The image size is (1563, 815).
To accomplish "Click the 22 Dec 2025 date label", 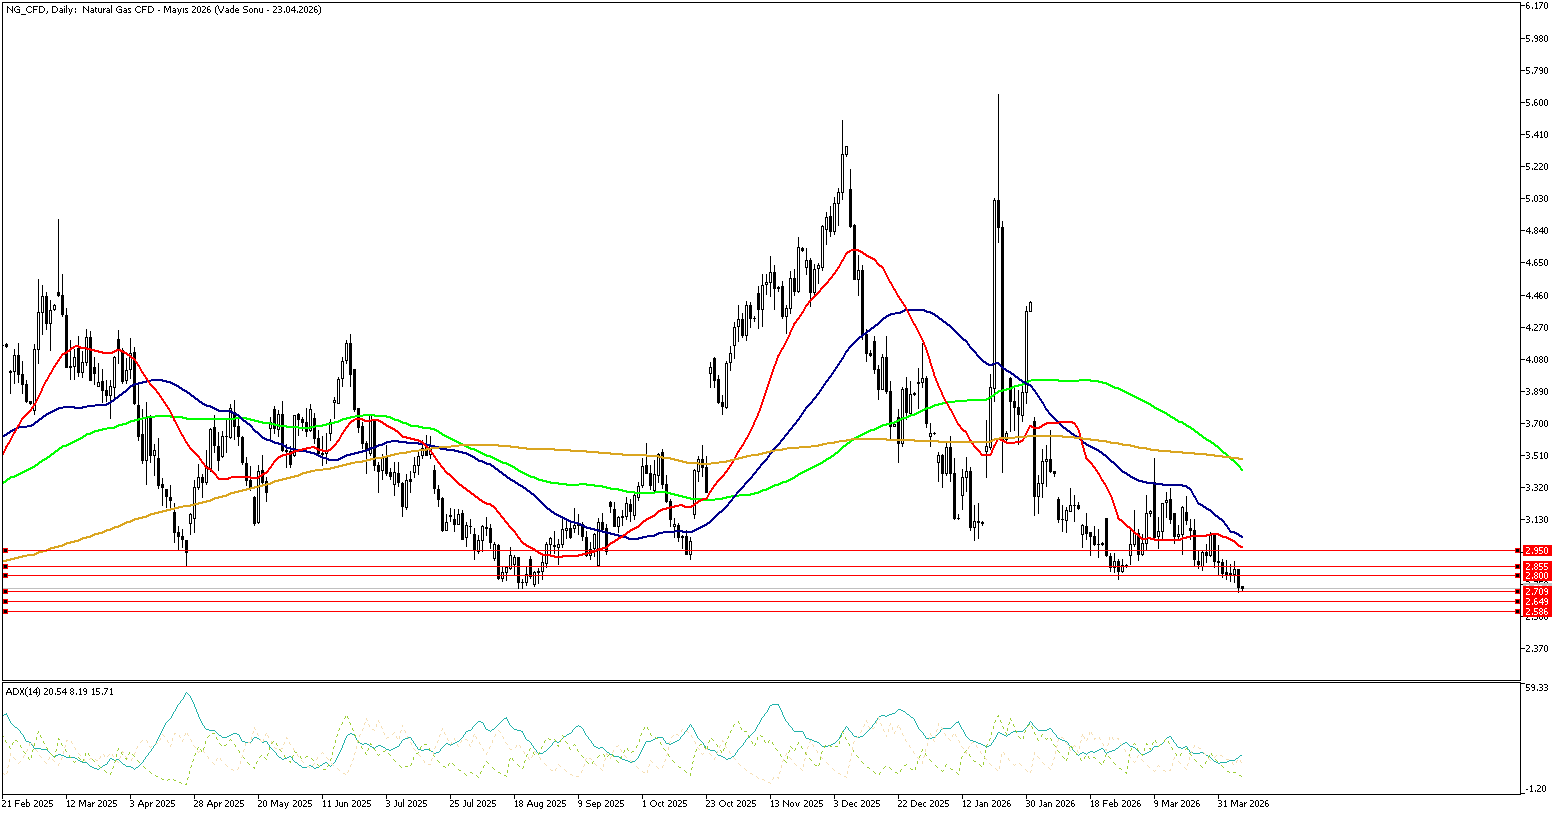I will 923,803.
